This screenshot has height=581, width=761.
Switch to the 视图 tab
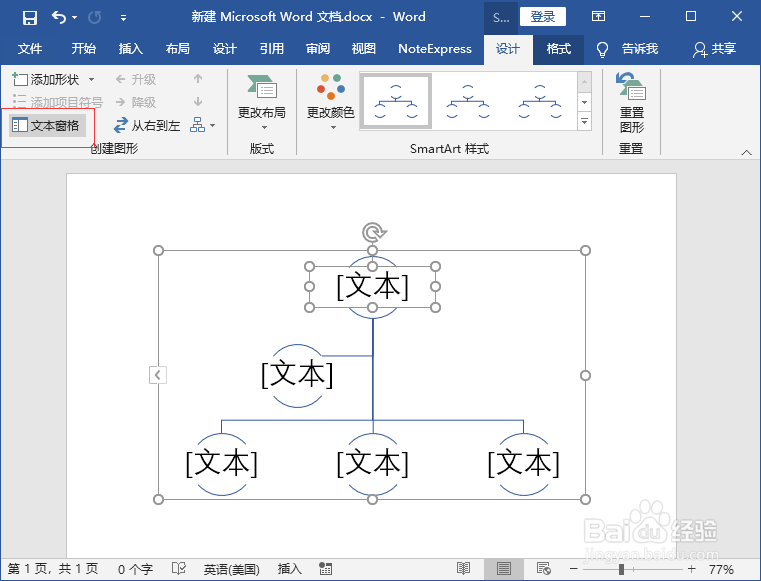[x=364, y=49]
